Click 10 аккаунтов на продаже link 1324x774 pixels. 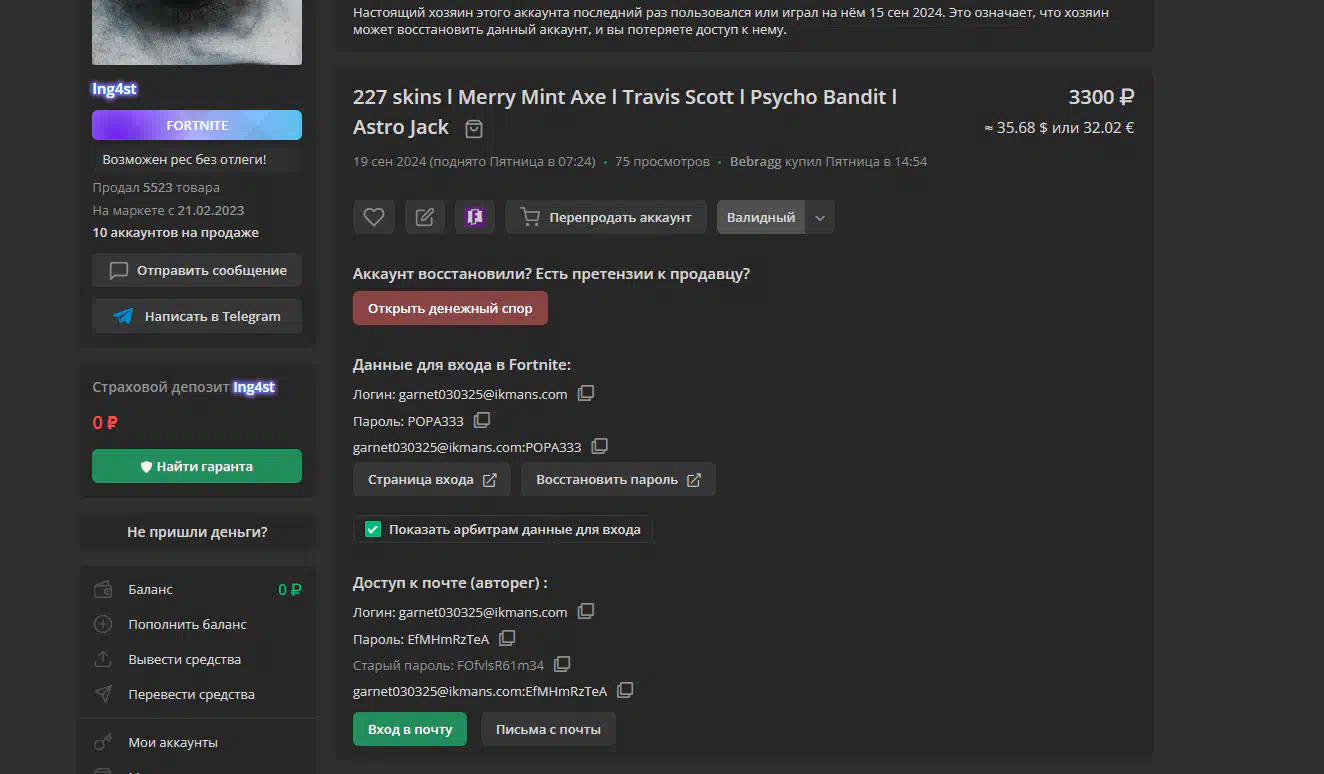point(176,232)
